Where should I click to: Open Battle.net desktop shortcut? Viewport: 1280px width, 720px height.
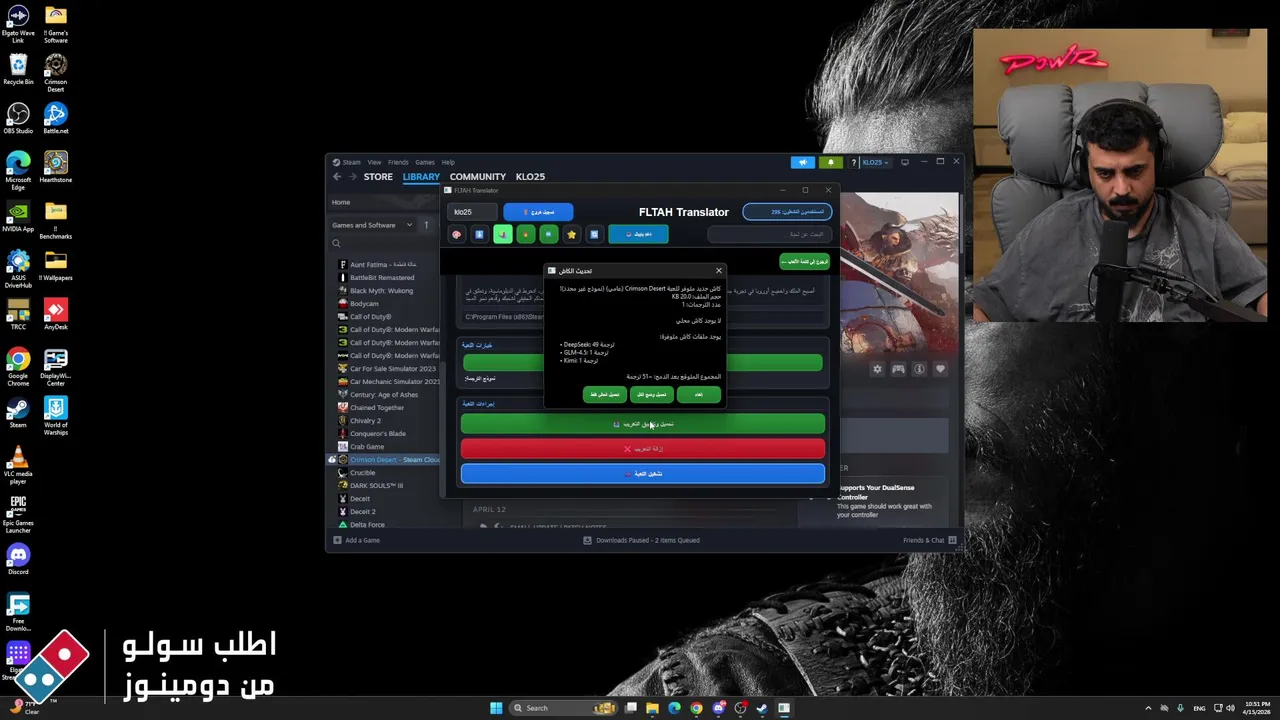(56, 118)
